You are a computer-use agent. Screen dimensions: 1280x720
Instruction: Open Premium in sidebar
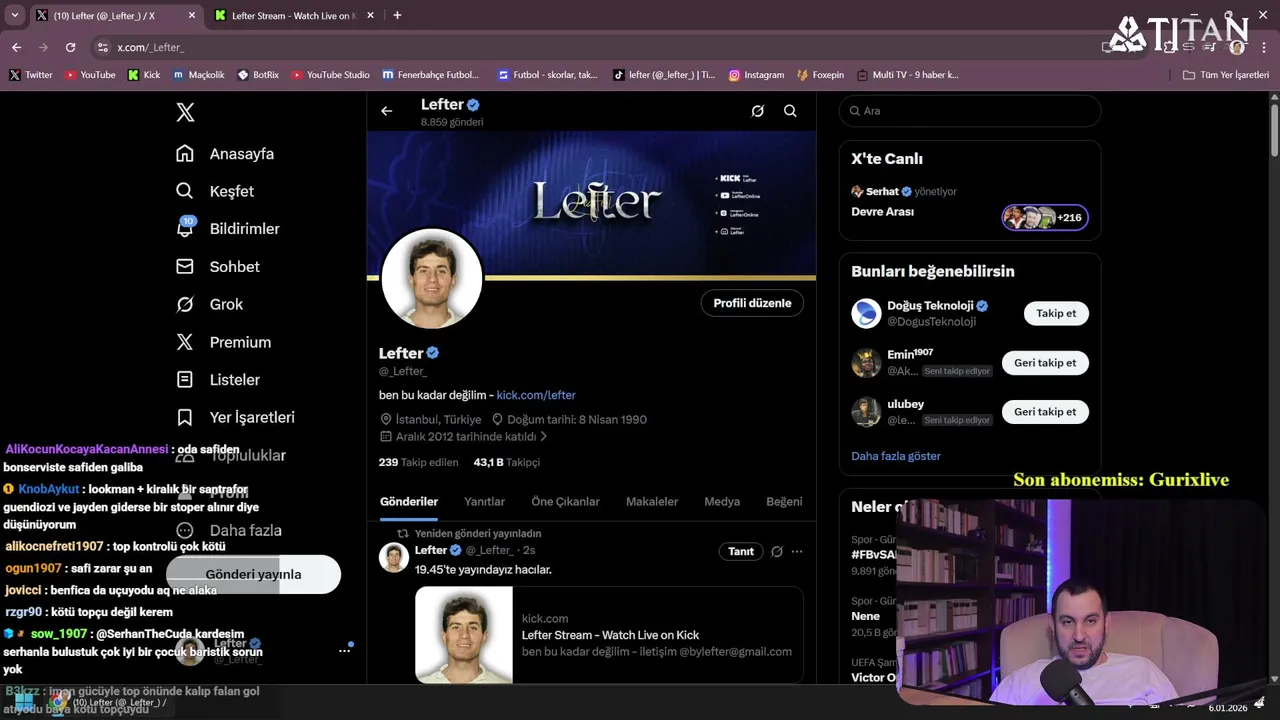[224, 342]
